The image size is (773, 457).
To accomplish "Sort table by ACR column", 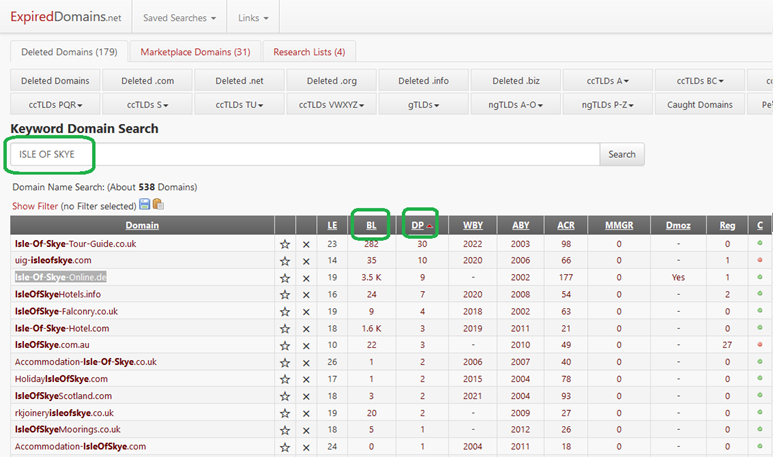I will (566, 225).
